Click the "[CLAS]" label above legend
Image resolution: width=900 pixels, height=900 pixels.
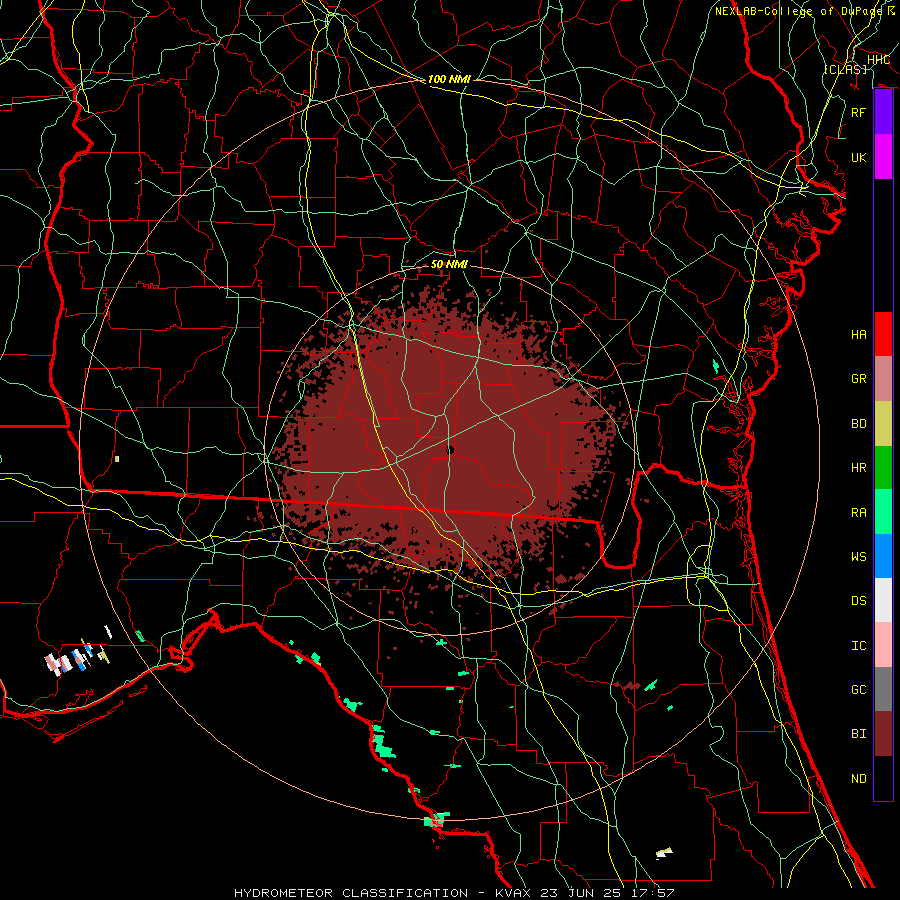tap(845, 69)
